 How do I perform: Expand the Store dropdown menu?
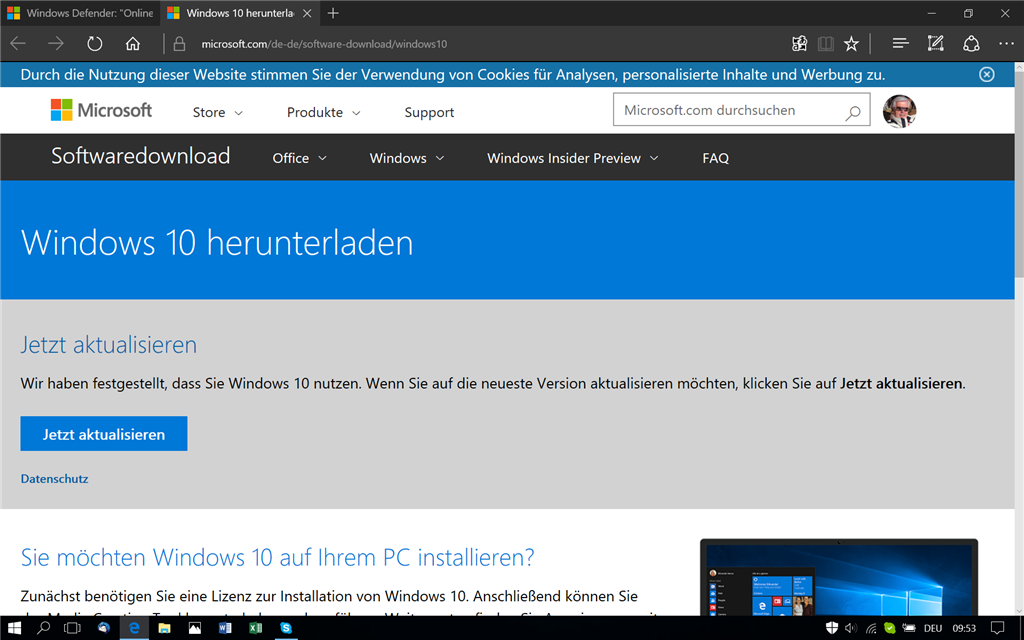[217, 112]
